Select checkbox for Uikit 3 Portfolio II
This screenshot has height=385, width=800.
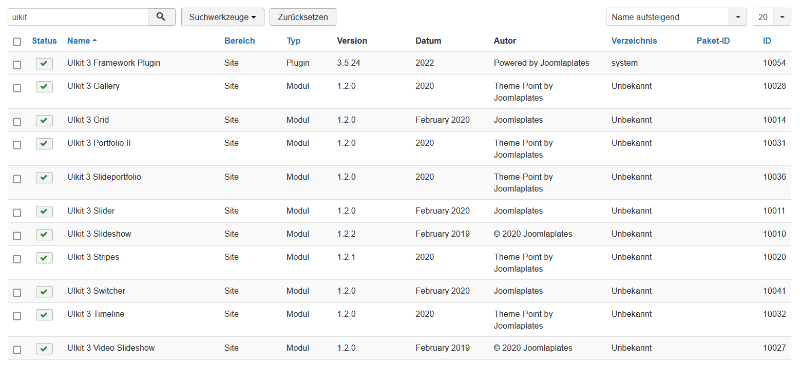(17, 145)
